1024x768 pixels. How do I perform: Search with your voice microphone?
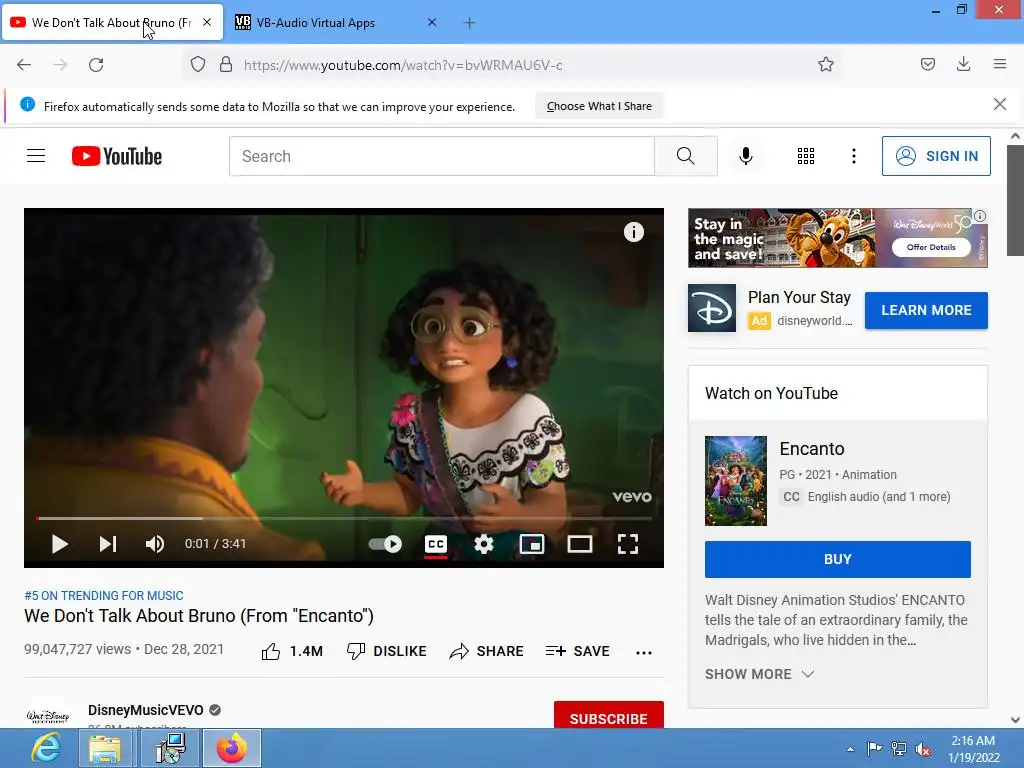(746, 156)
